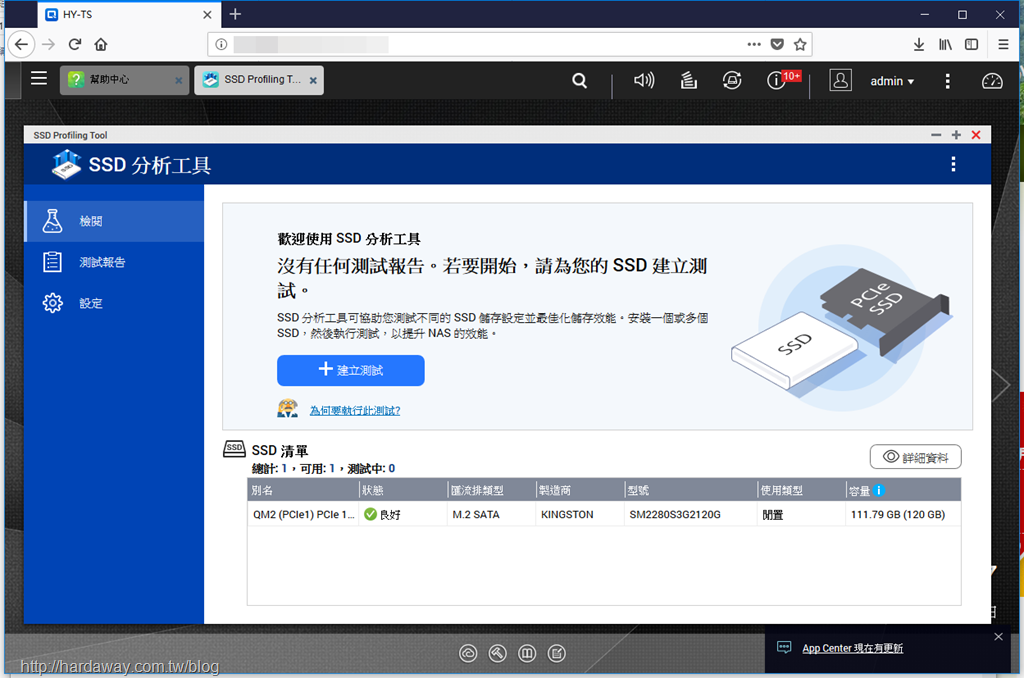Open the QTS main hamburger menu

point(39,78)
